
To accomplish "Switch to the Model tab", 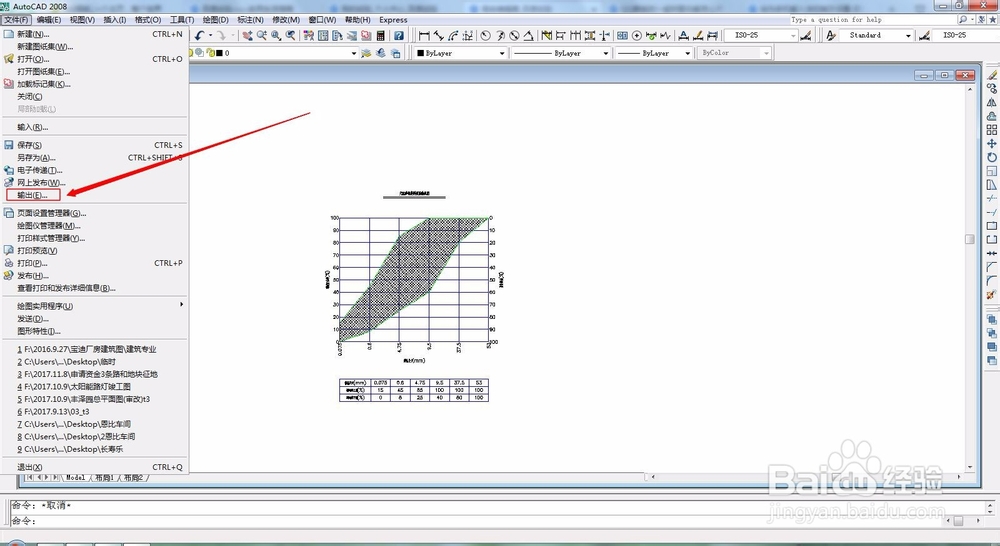I will click(x=75, y=478).
